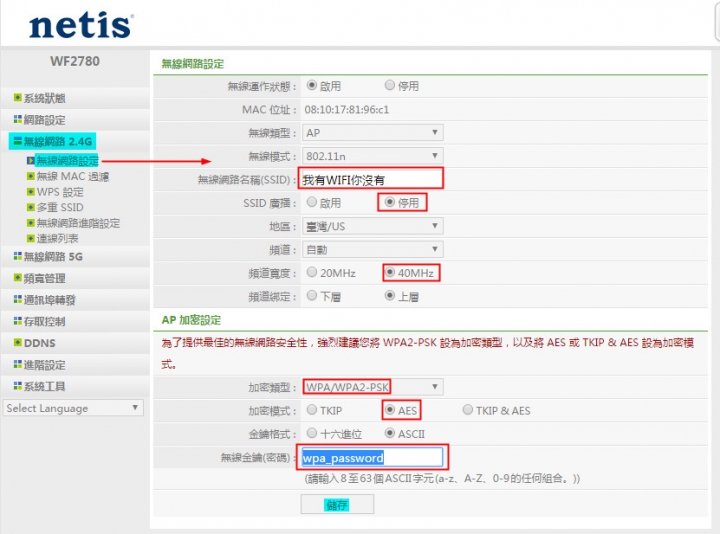Select wireless status 停用 radio
This screenshot has height=534, width=720.
(x=390, y=85)
